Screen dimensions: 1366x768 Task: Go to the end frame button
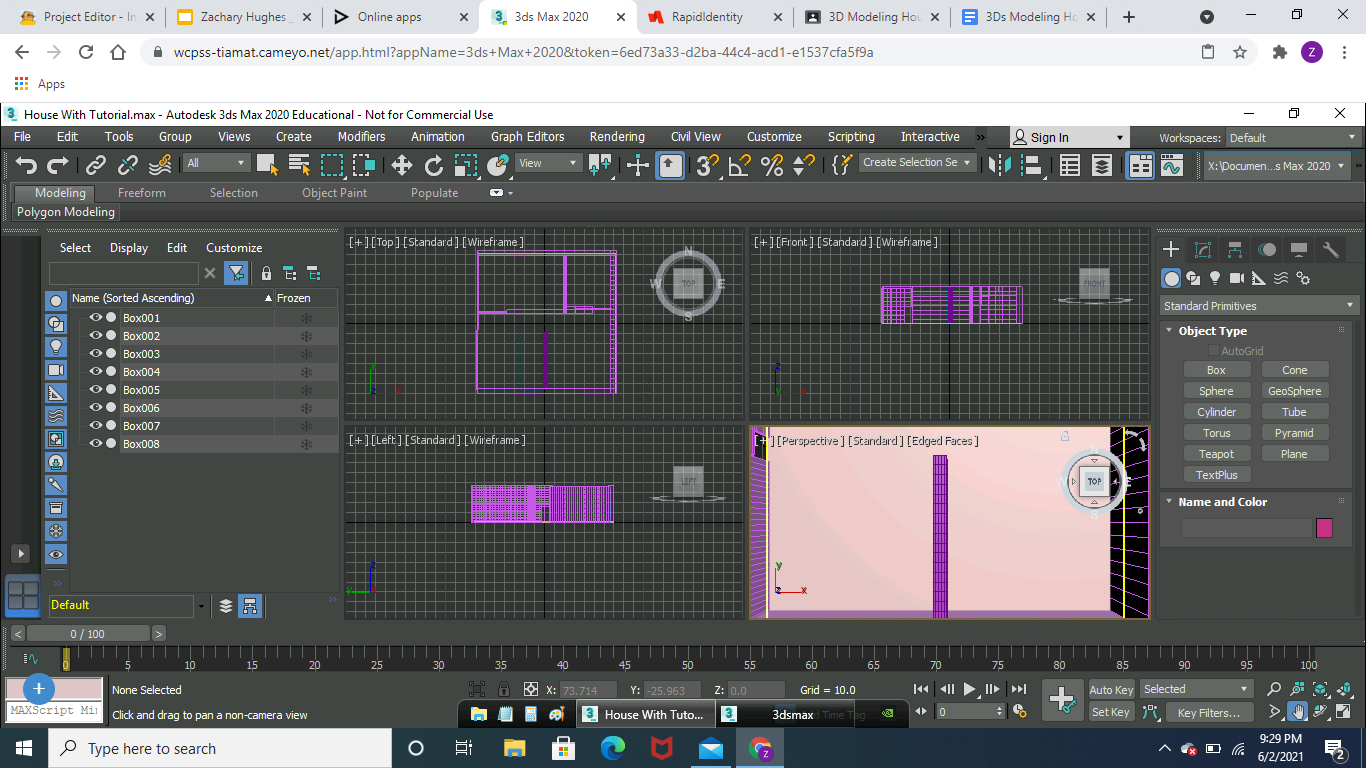tap(1018, 689)
